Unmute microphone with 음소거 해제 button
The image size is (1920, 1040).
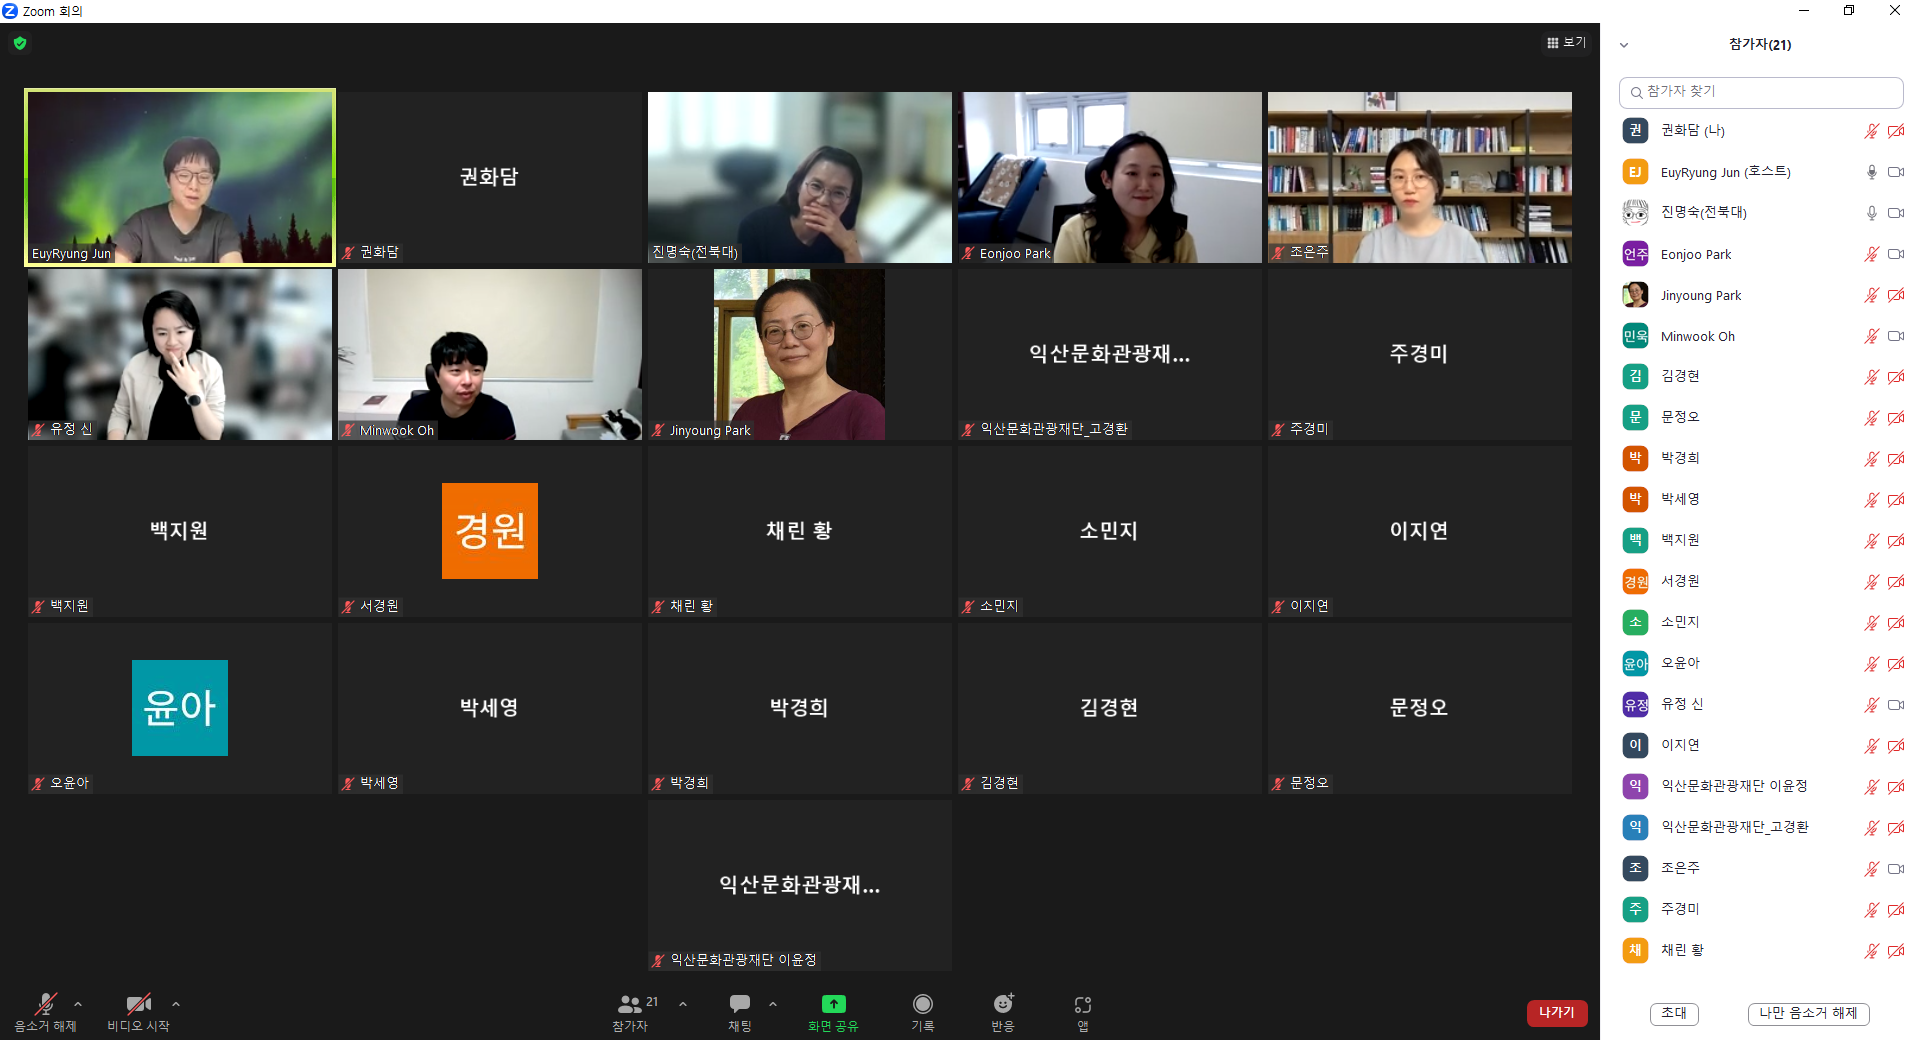(45, 1004)
